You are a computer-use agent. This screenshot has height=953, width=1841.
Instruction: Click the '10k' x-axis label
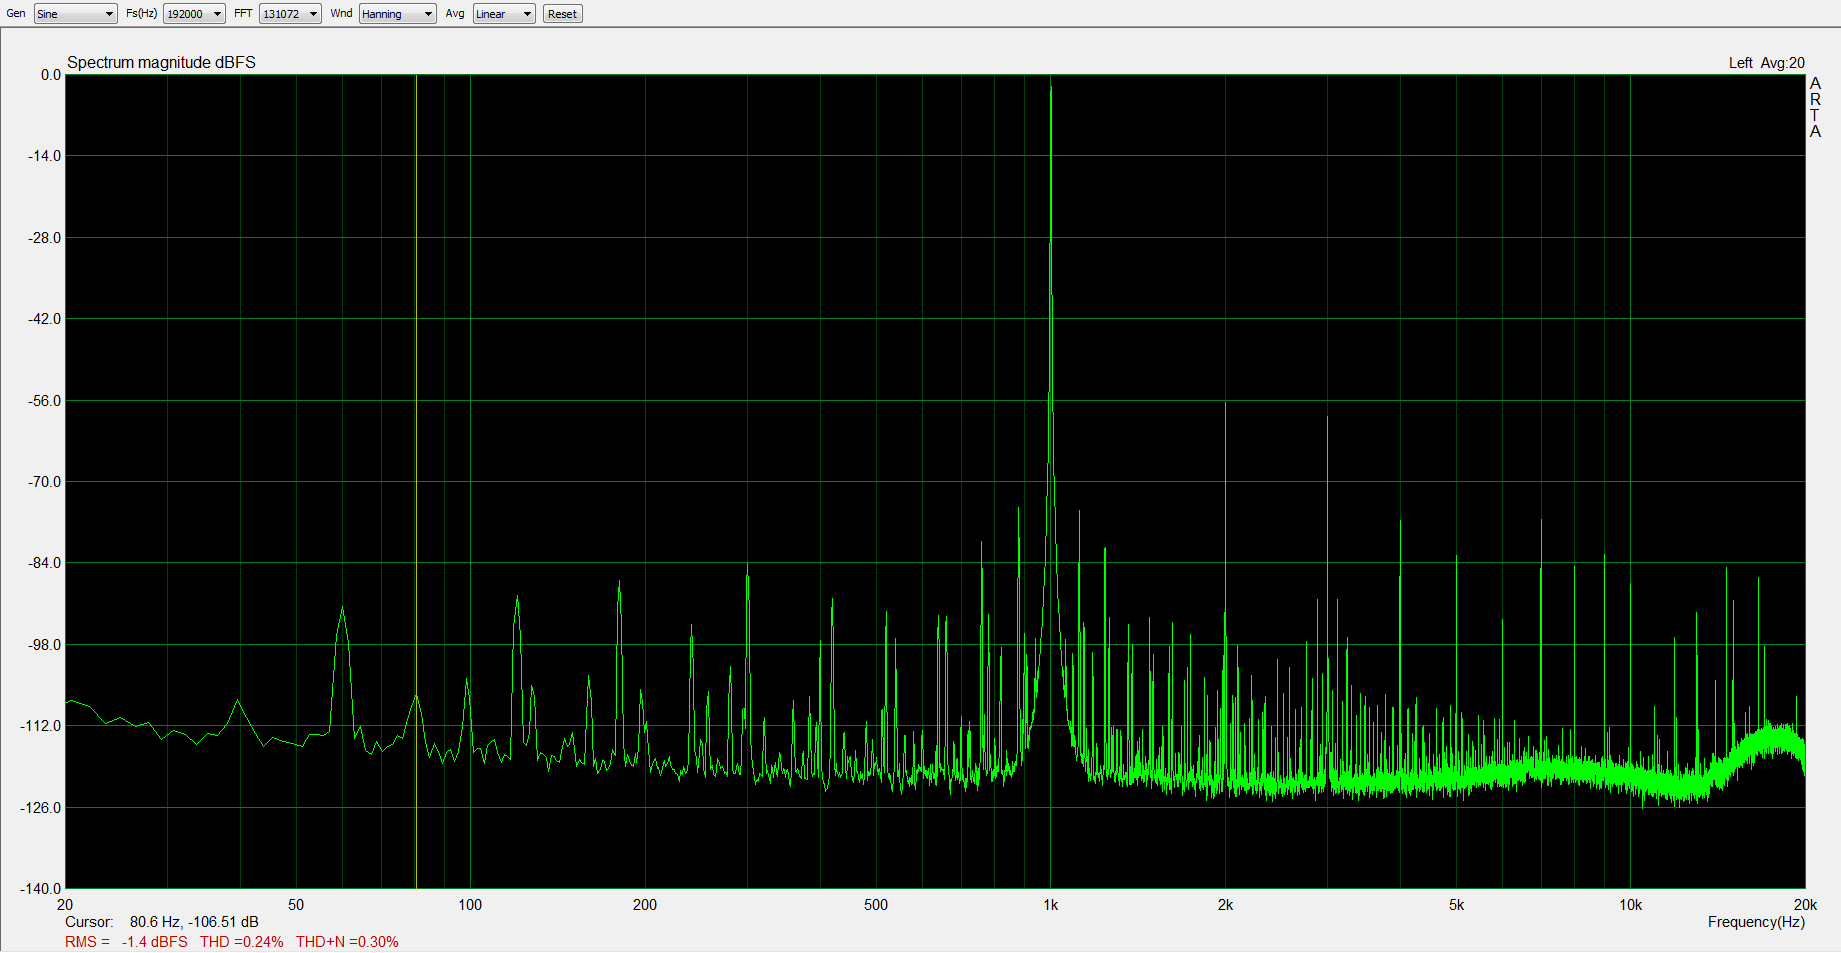1630,905
